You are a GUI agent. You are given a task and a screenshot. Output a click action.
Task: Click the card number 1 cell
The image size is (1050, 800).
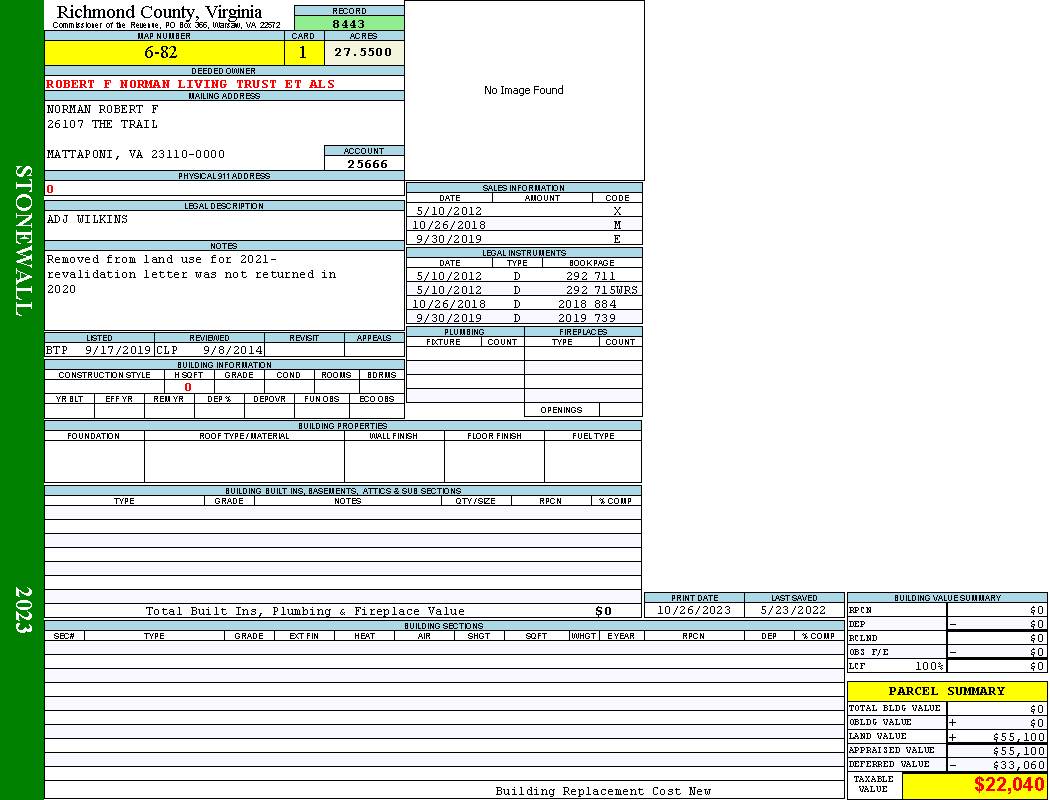[303, 53]
